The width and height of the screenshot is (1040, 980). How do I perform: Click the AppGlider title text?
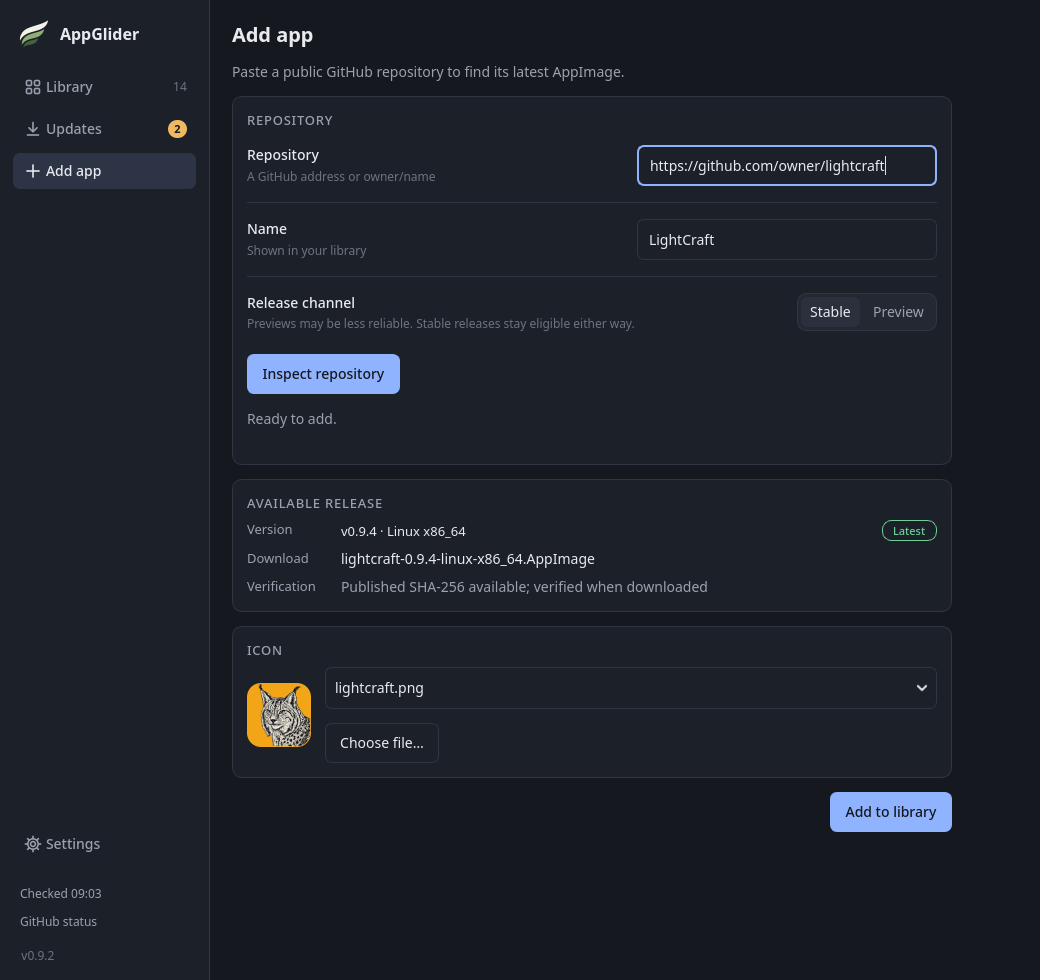point(99,34)
